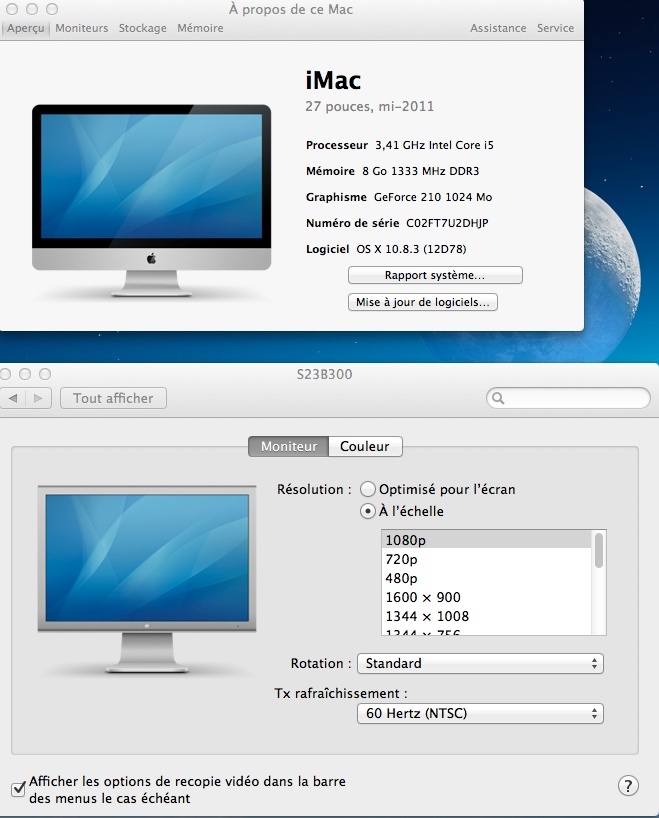
Task: Click the Mémoire 8 Go 1333 MHz DDR3 line
Action: 392,171
